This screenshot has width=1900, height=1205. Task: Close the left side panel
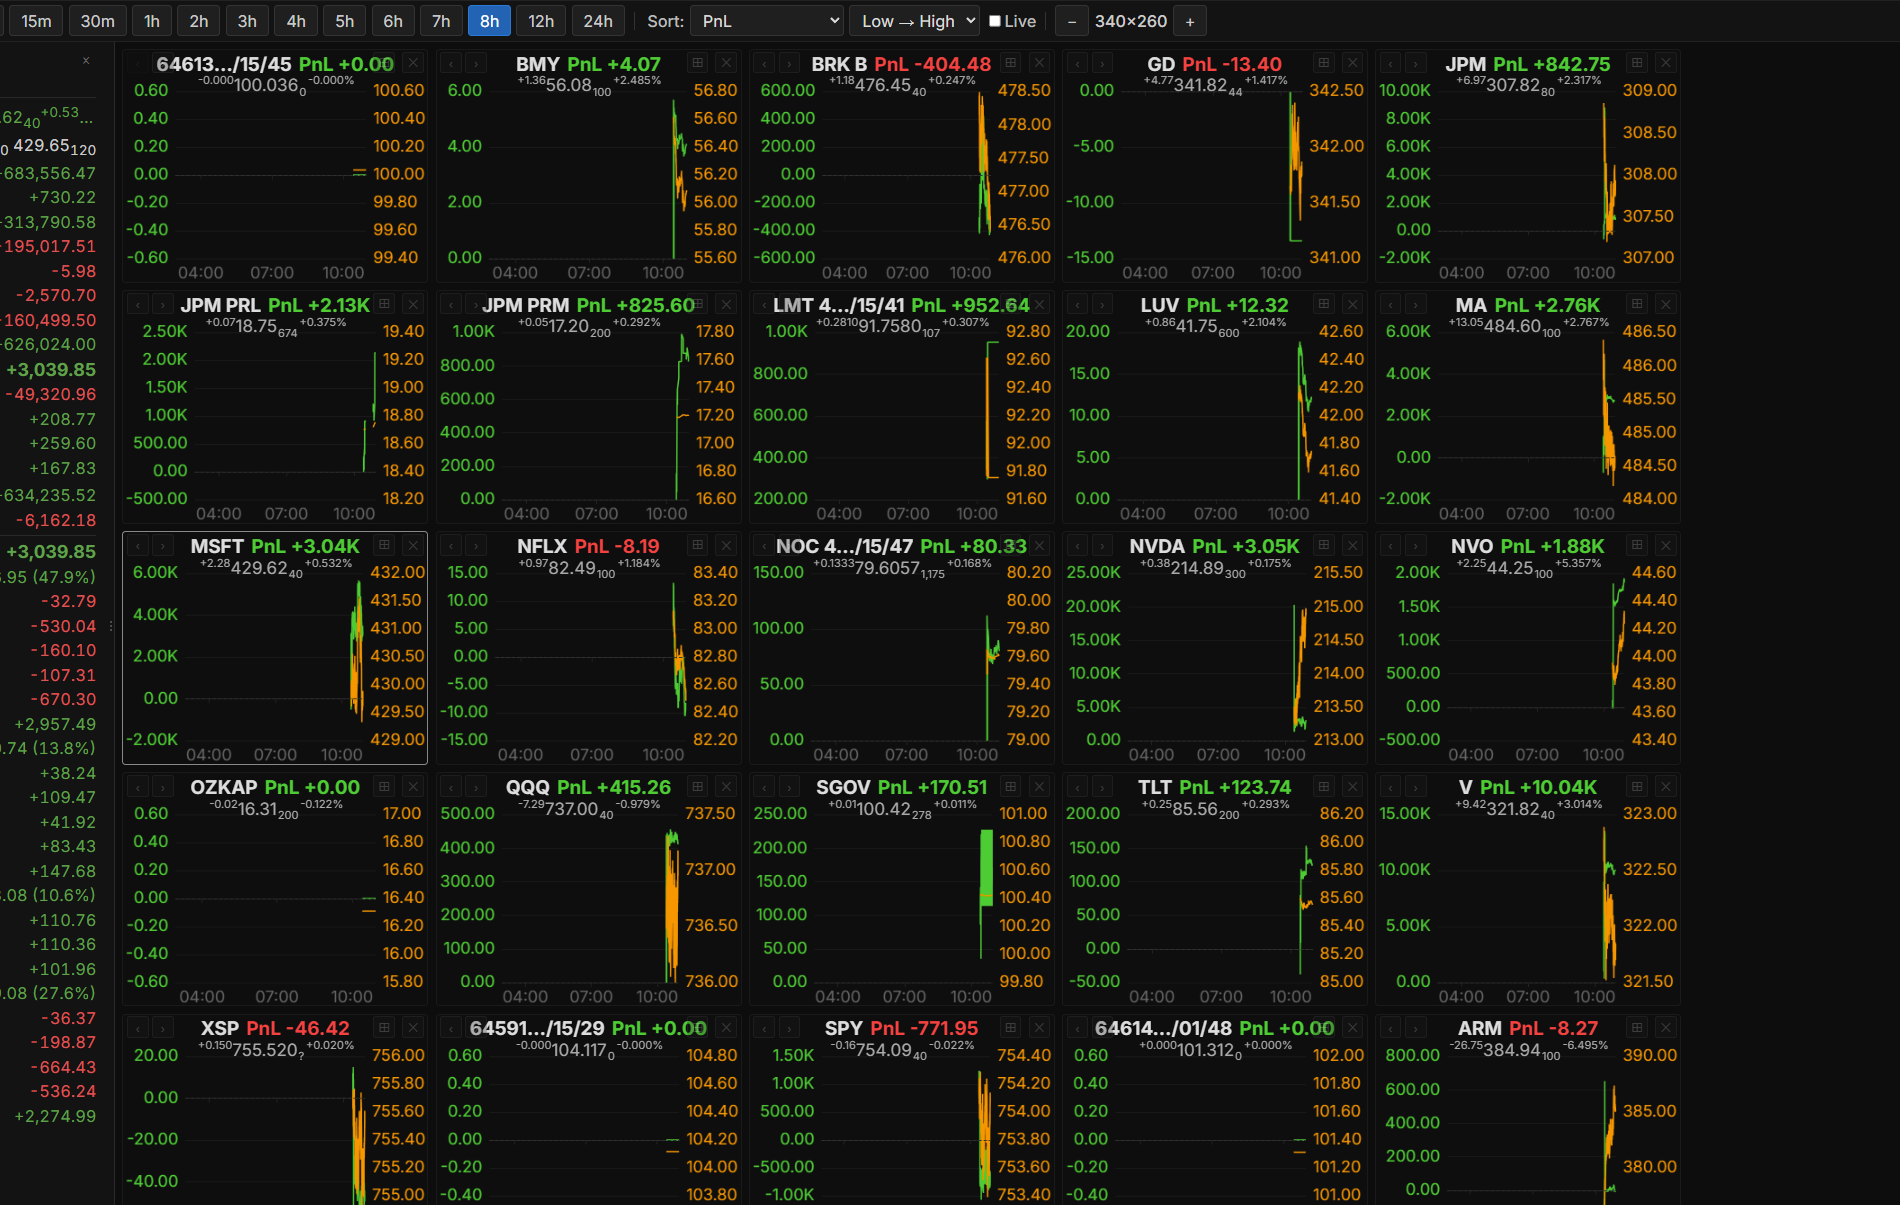(86, 61)
